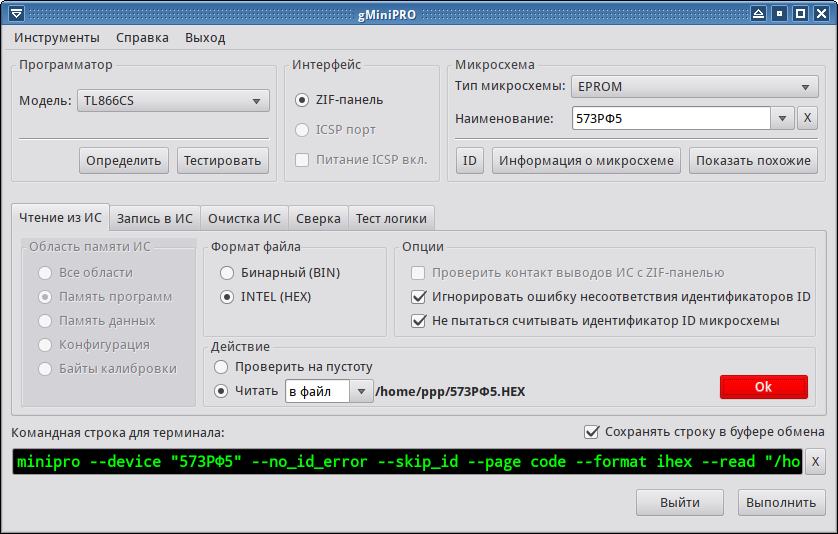Toggle the Питание ICSP вкл. checkbox
Screen dimensions: 838x534
[x=302, y=160]
